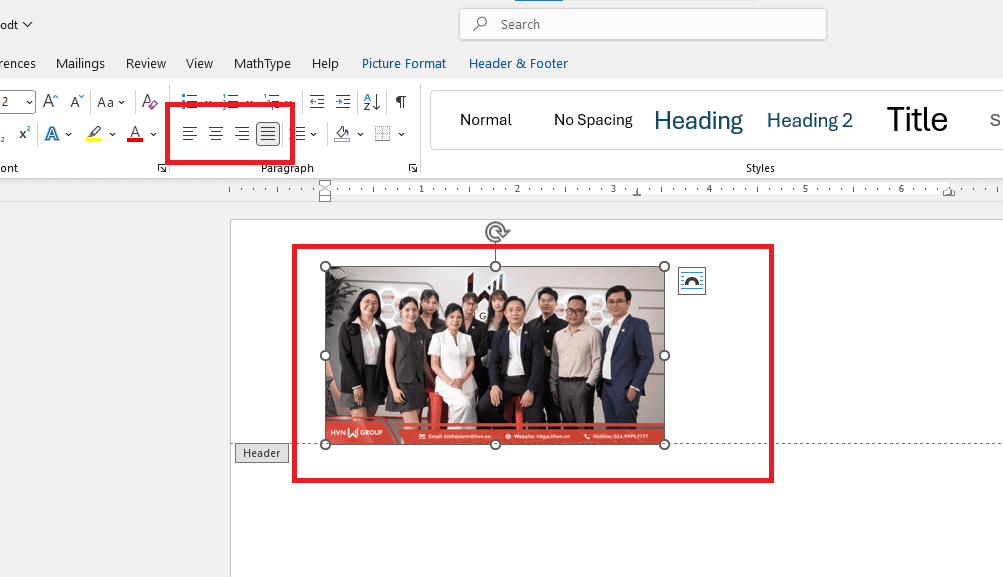Screen dimensions: 1003x577
Task: Click the first line indent marker on ruler
Action: click(x=325, y=184)
